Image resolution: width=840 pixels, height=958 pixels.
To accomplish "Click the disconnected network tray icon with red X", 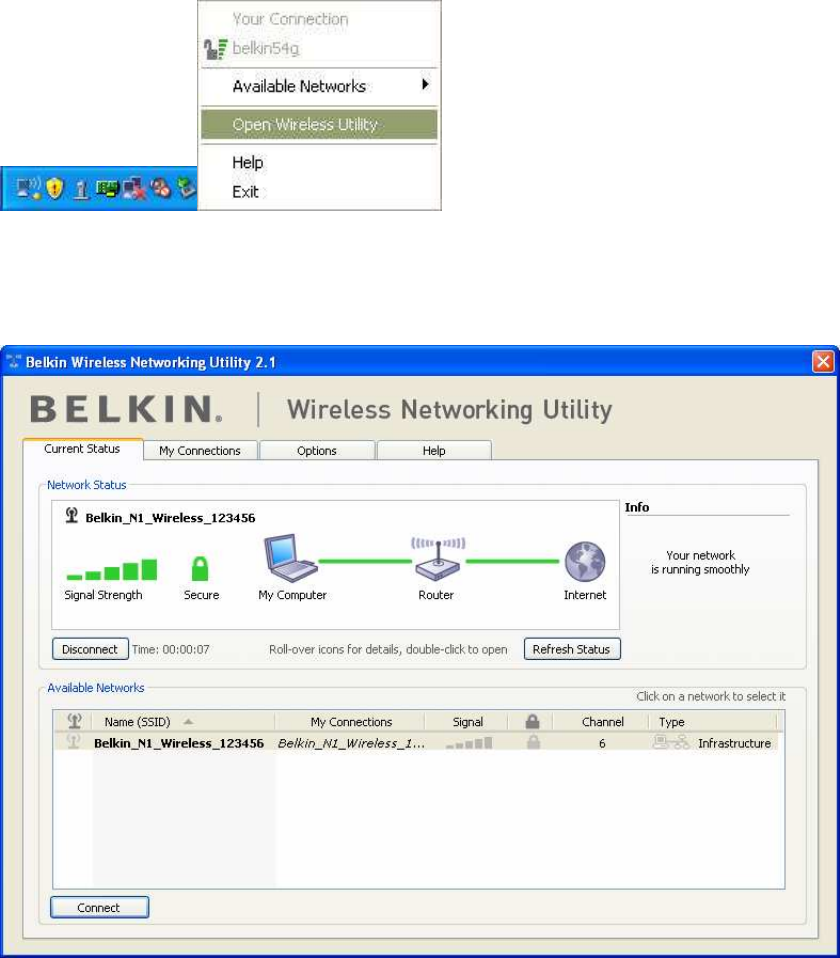I will coord(134,189).
